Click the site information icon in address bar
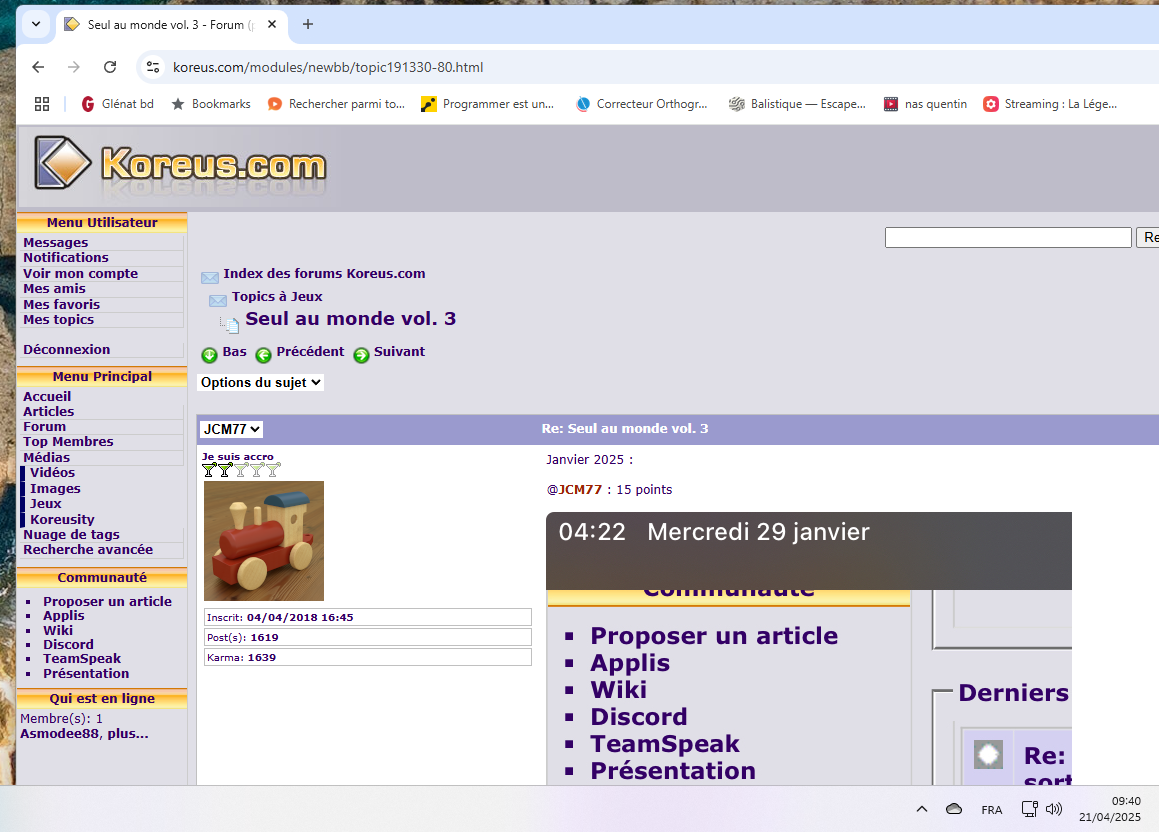The width and height of the screenshot is (1159, 832). pyautogui.click(x=153, y=67)
